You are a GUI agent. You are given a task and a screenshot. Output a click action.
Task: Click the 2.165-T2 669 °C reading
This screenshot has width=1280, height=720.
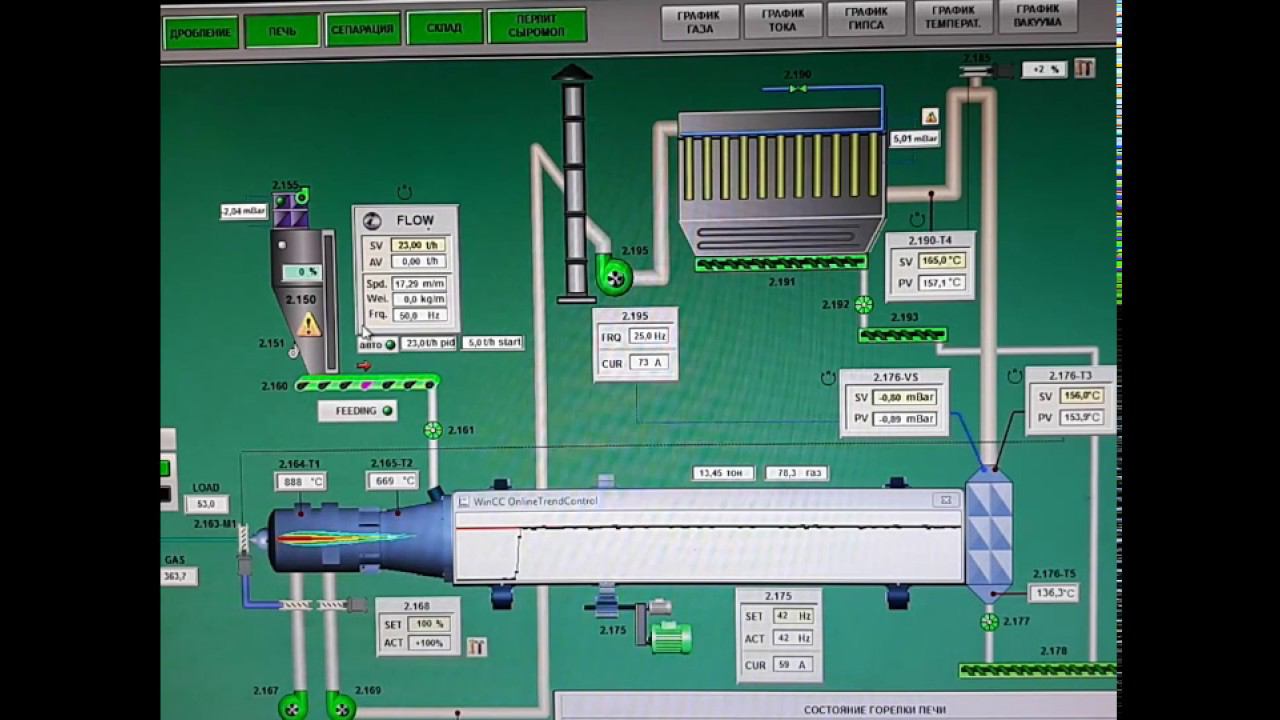tap(393, 481)
